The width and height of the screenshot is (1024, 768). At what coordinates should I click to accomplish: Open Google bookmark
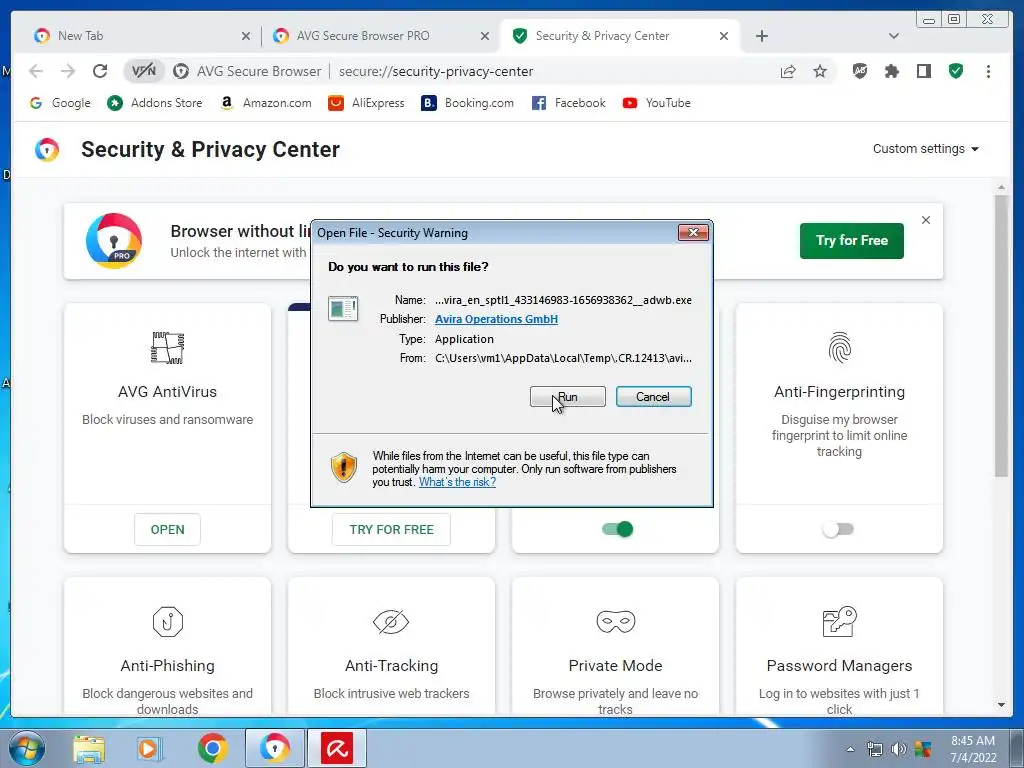tap(60, 103)
